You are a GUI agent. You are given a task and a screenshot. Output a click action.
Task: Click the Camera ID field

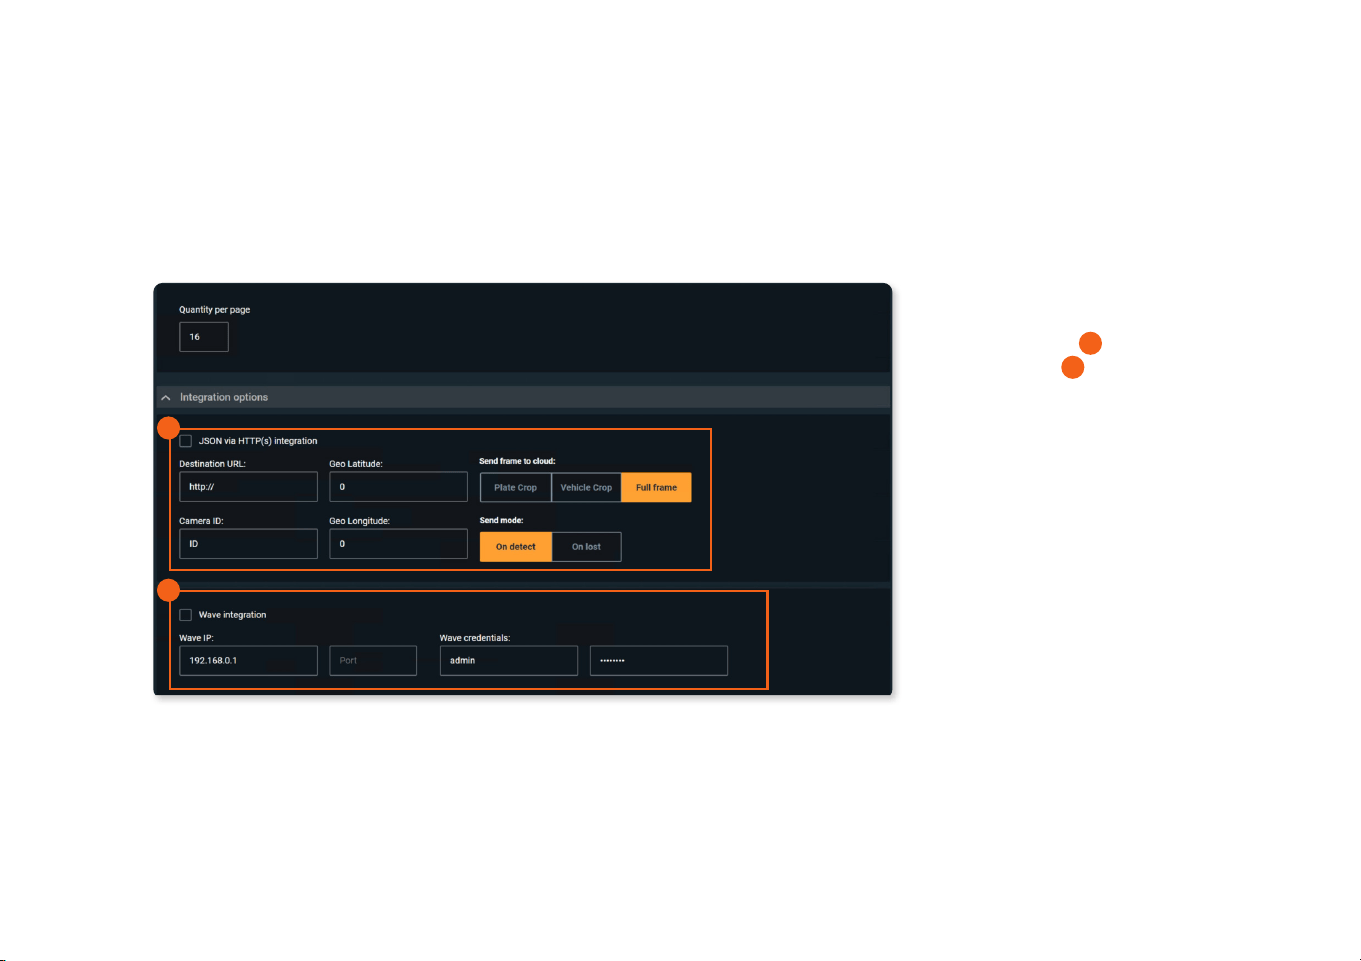click(x=249, y=544)
